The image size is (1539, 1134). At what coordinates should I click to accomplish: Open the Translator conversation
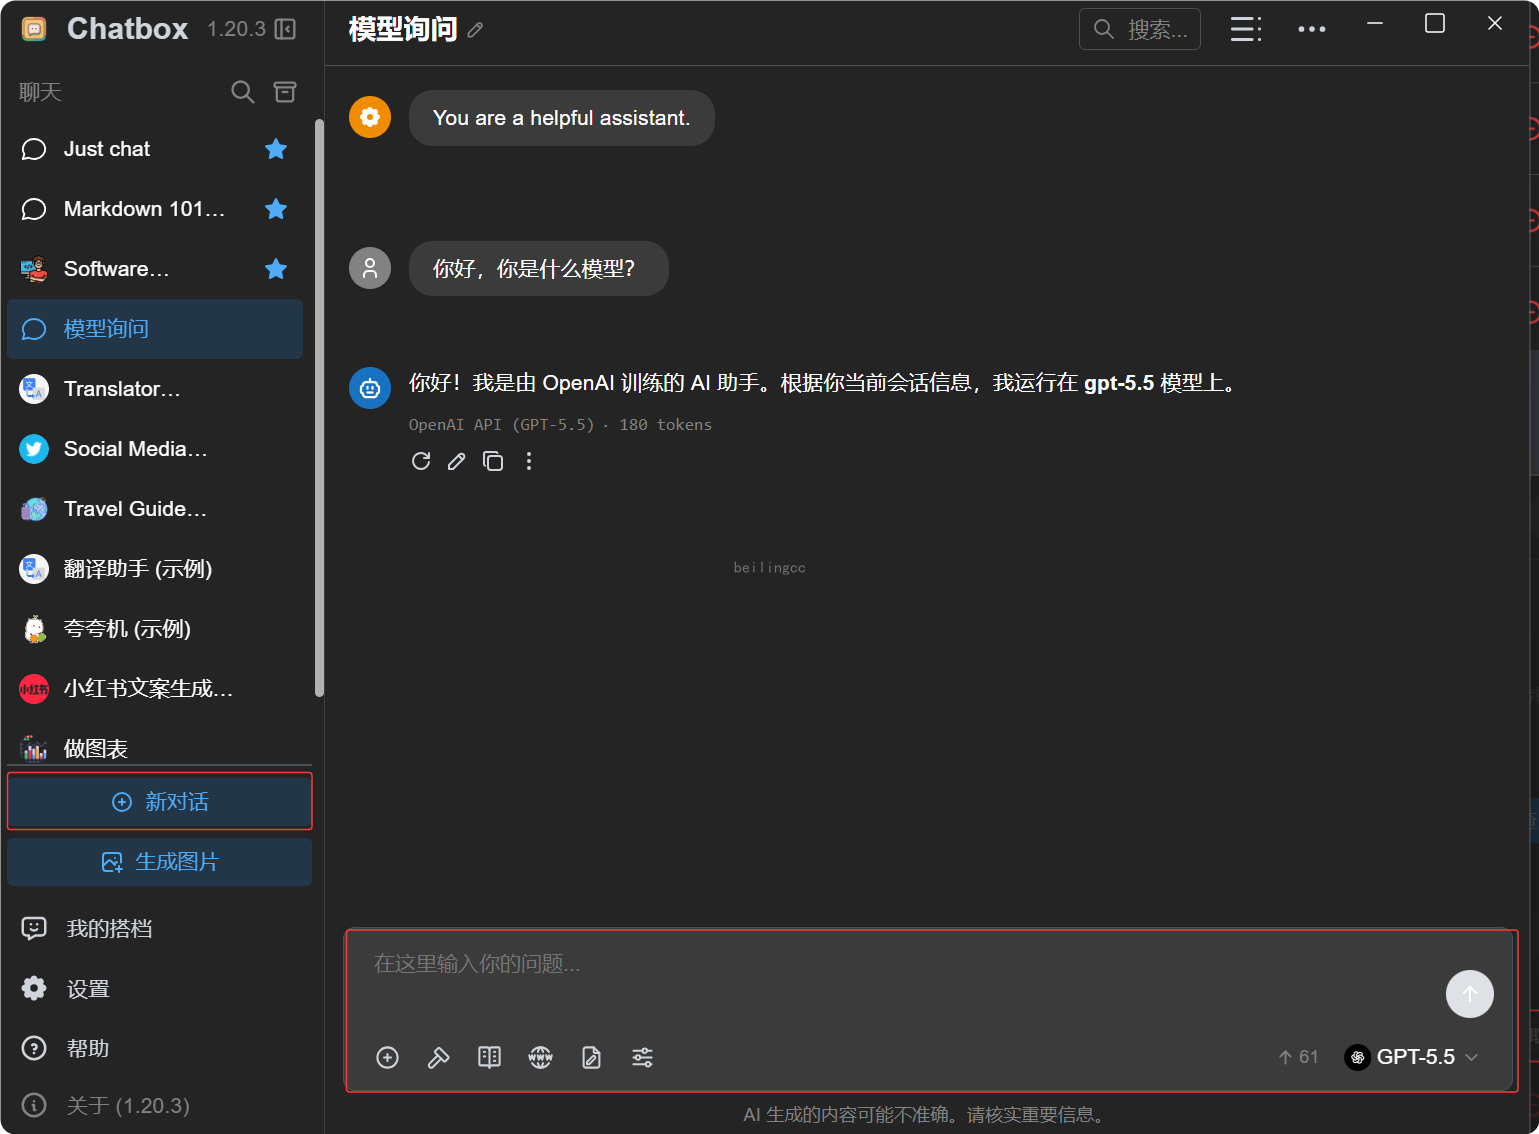point(155,389)
